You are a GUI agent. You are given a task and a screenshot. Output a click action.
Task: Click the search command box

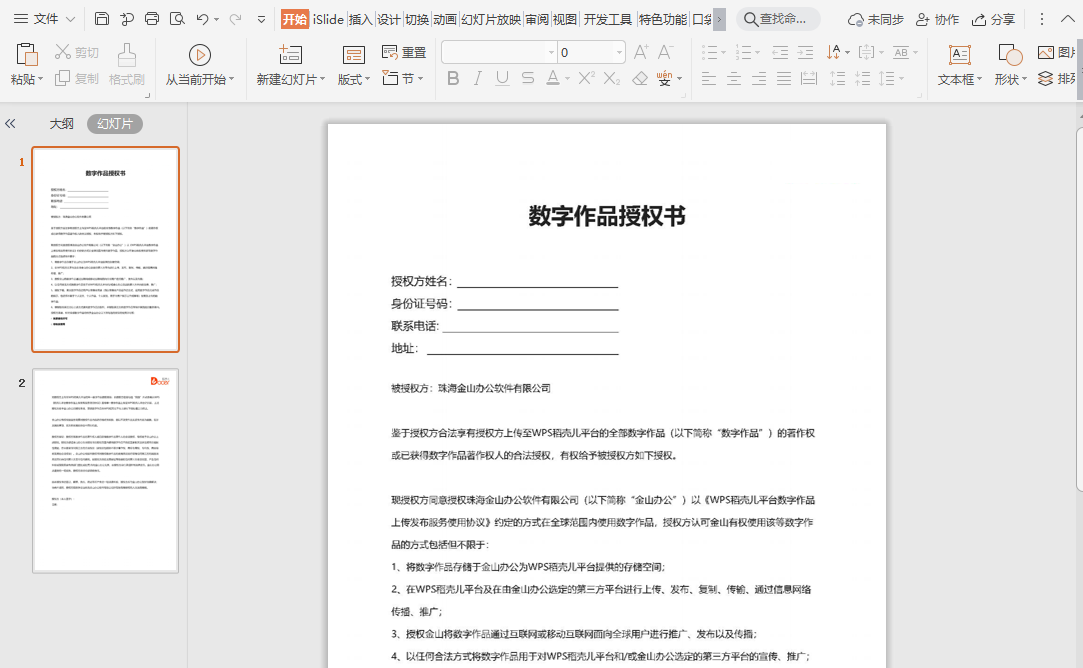(x=778, y=19)
